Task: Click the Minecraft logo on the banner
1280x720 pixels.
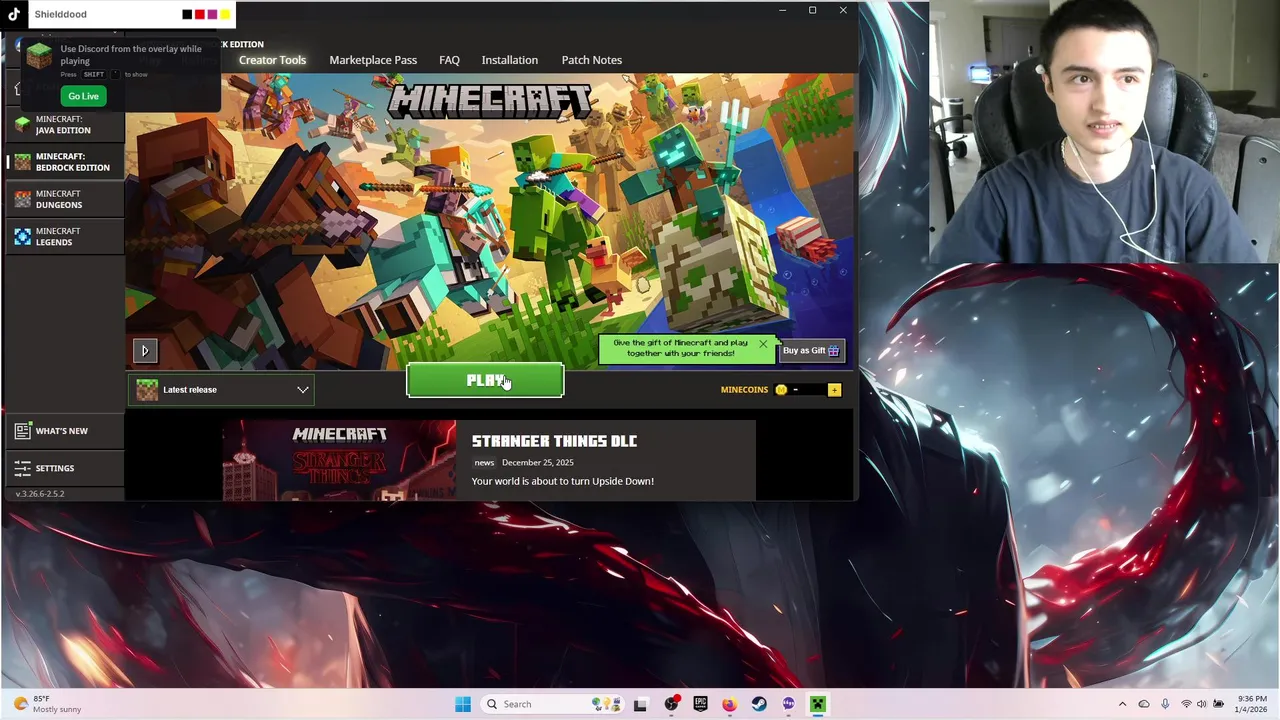Action: coord(490,101)
